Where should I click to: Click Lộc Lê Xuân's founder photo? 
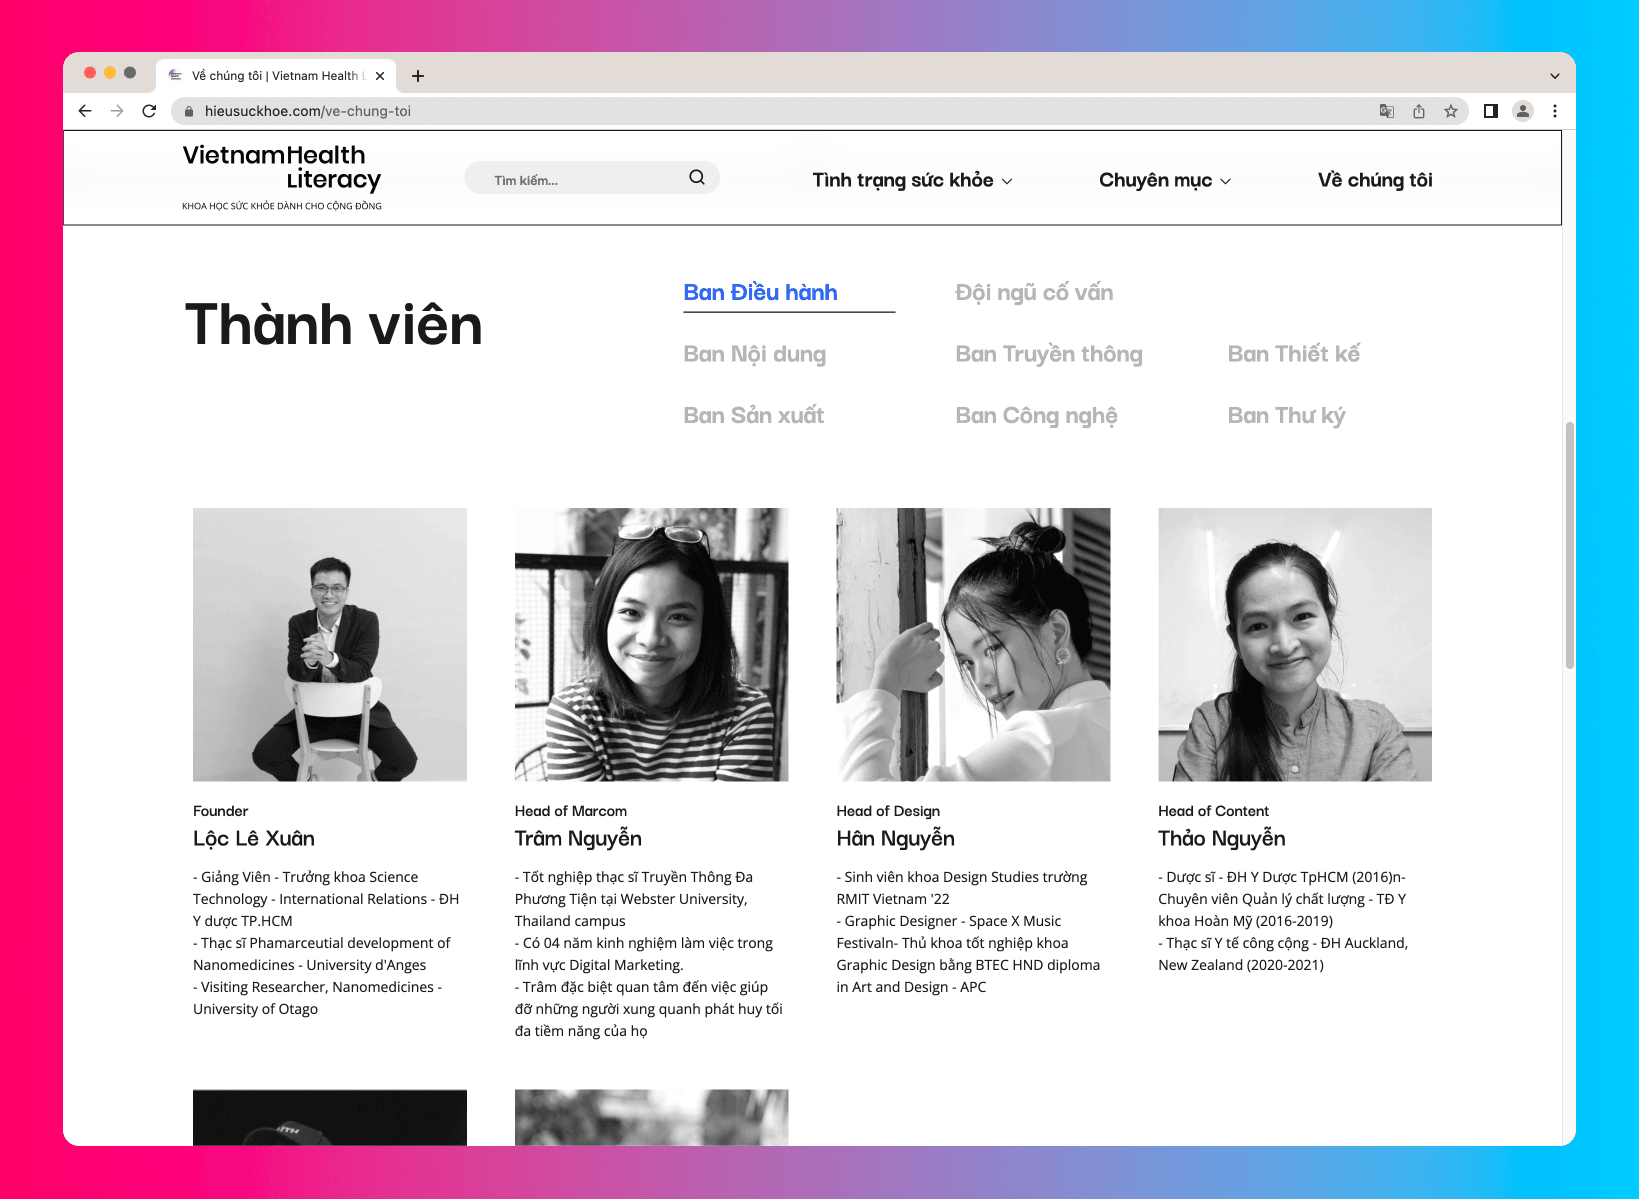(330, 644)
